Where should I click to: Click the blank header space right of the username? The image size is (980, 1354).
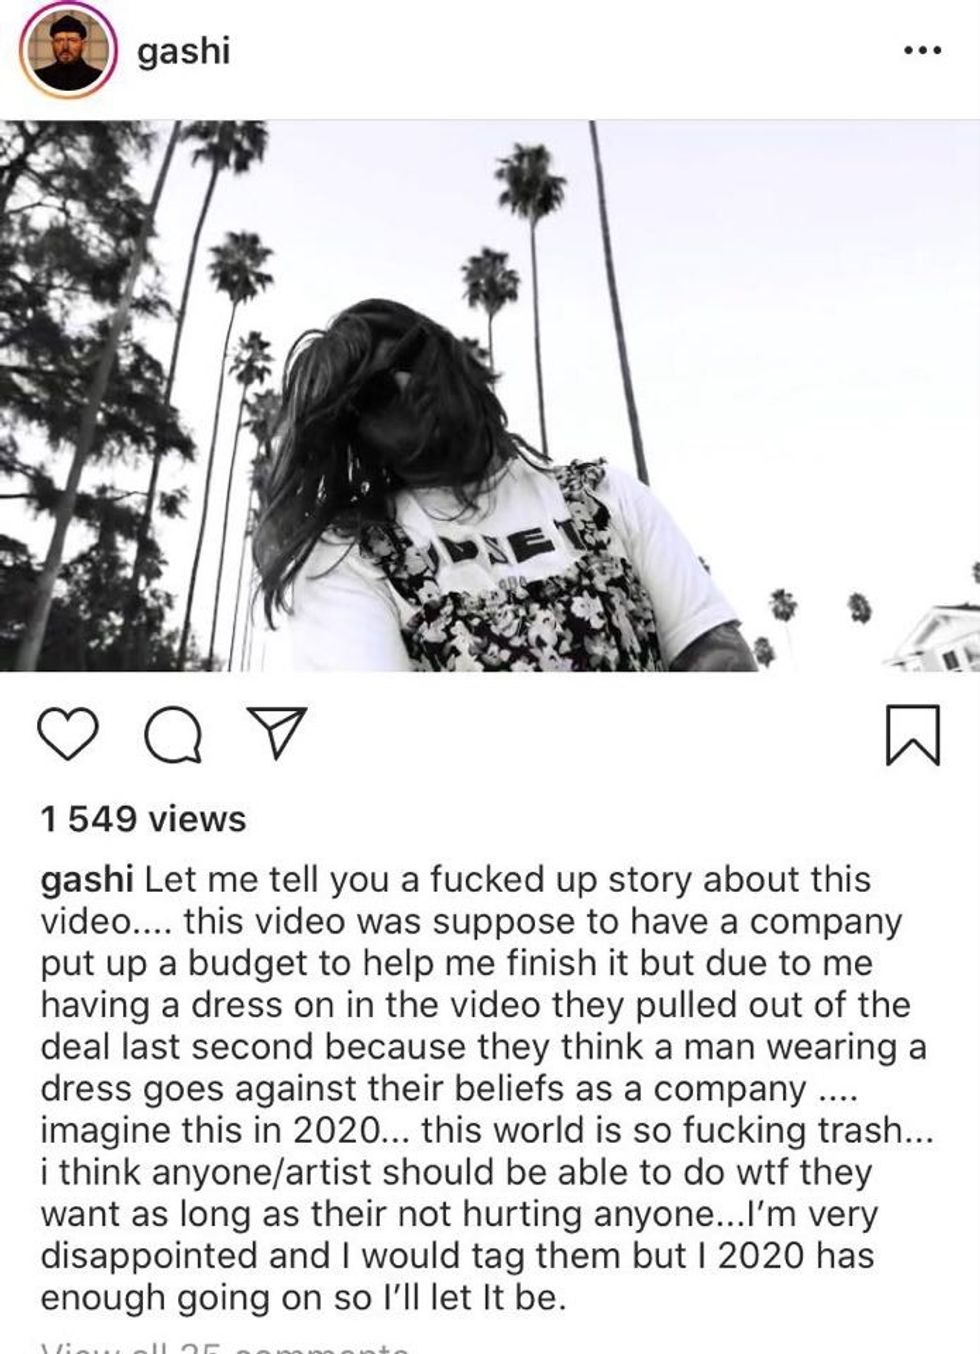(x=560, y=52)
